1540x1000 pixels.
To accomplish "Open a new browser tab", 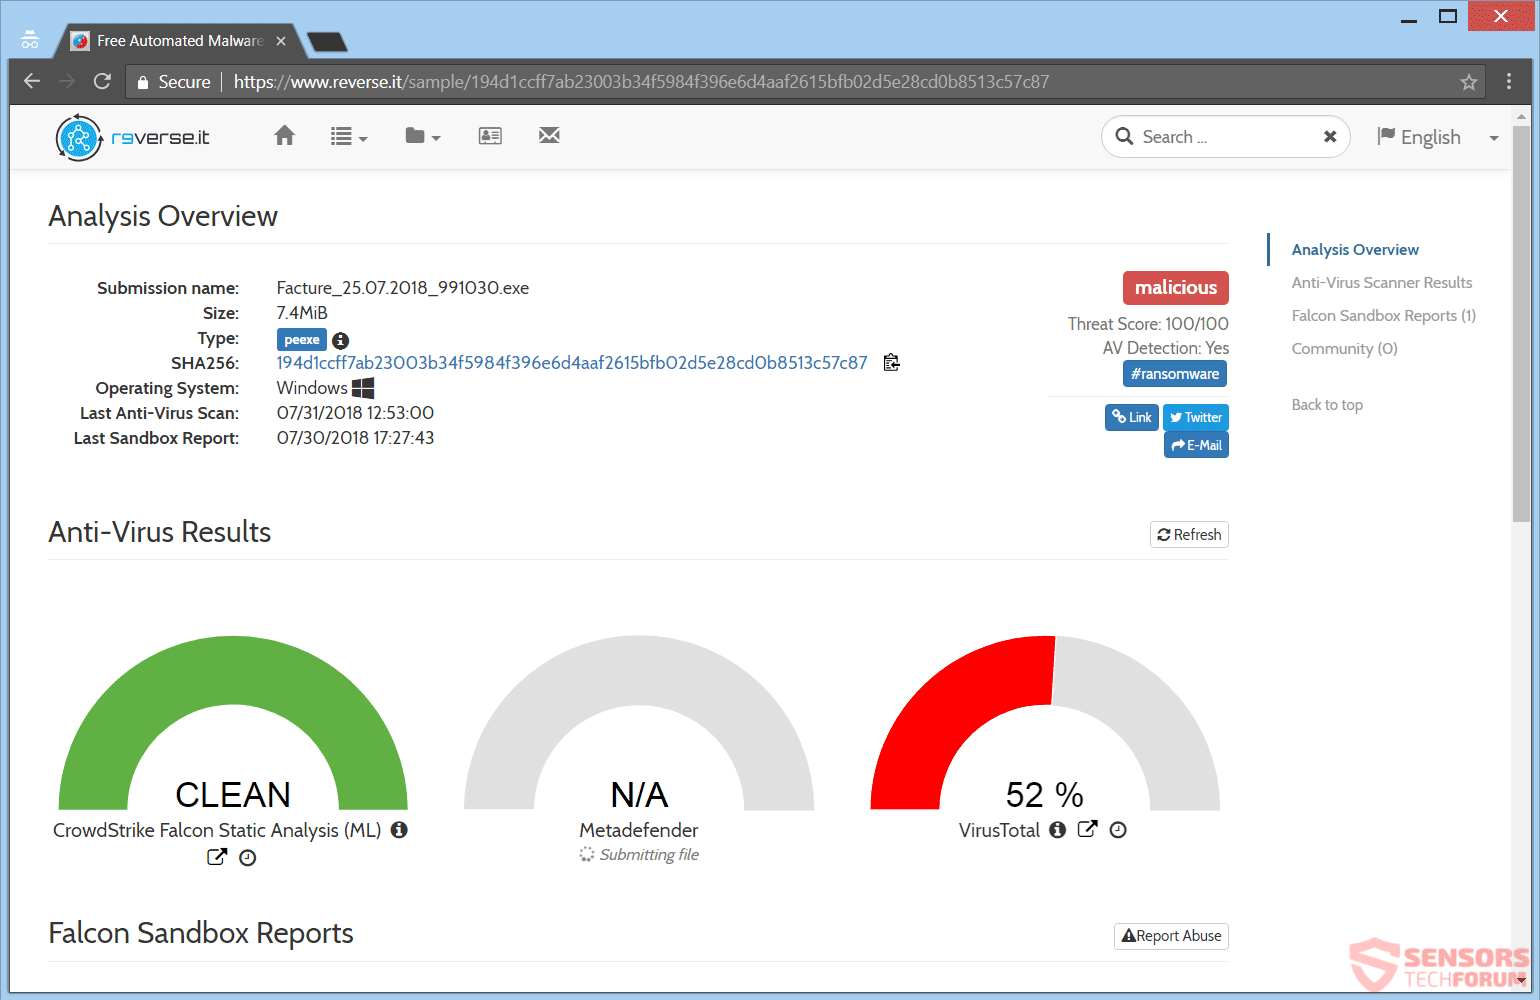I will [x=327, y=41].
